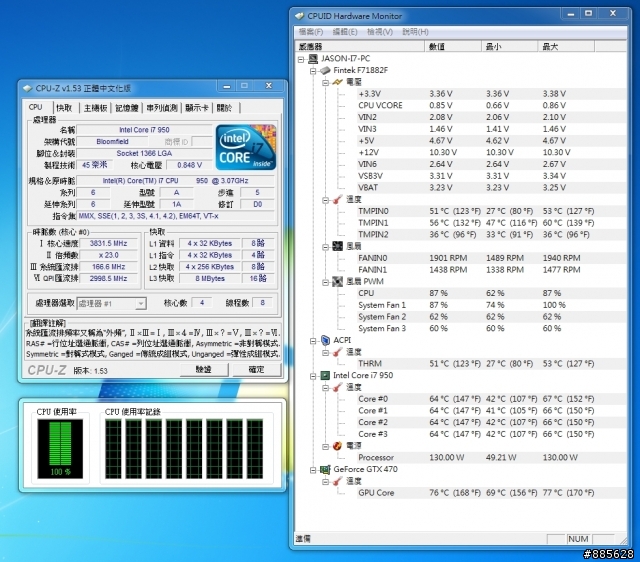Viewport: 640px width, 562px height.
Task: Open the 編輯(E) menu in Hardware Monitor
Action: [345, 32]
